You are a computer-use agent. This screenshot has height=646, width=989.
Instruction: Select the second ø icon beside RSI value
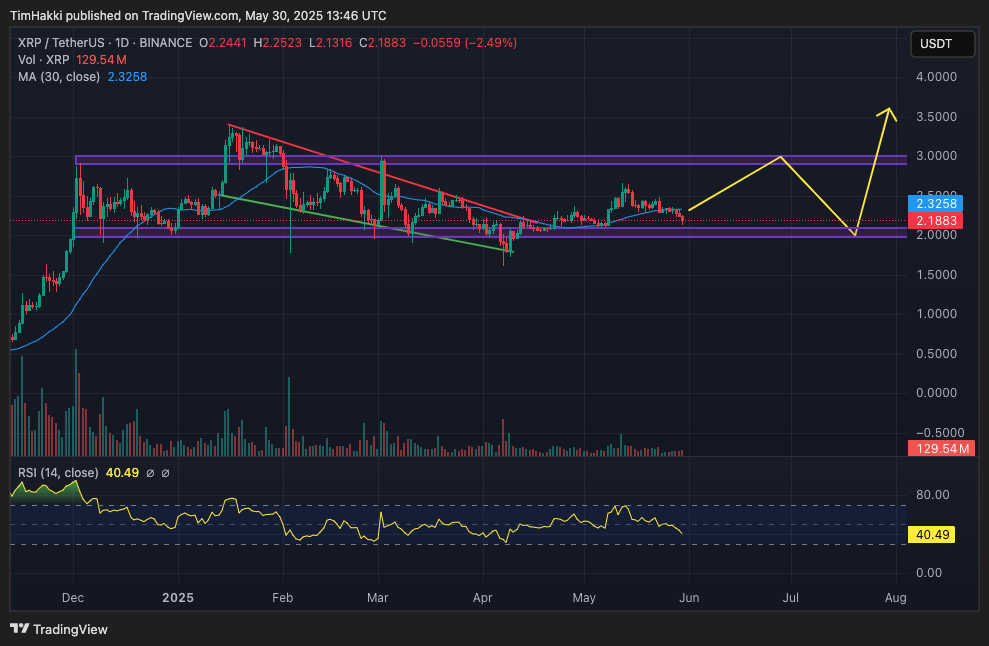166,472
